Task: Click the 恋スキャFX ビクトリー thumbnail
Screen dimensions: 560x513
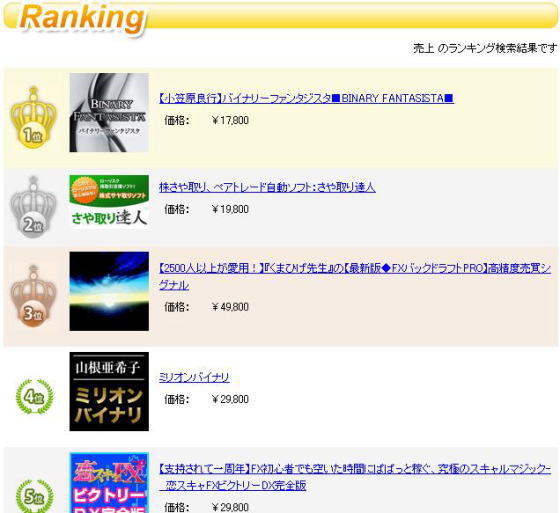Action: coord(109,482)
